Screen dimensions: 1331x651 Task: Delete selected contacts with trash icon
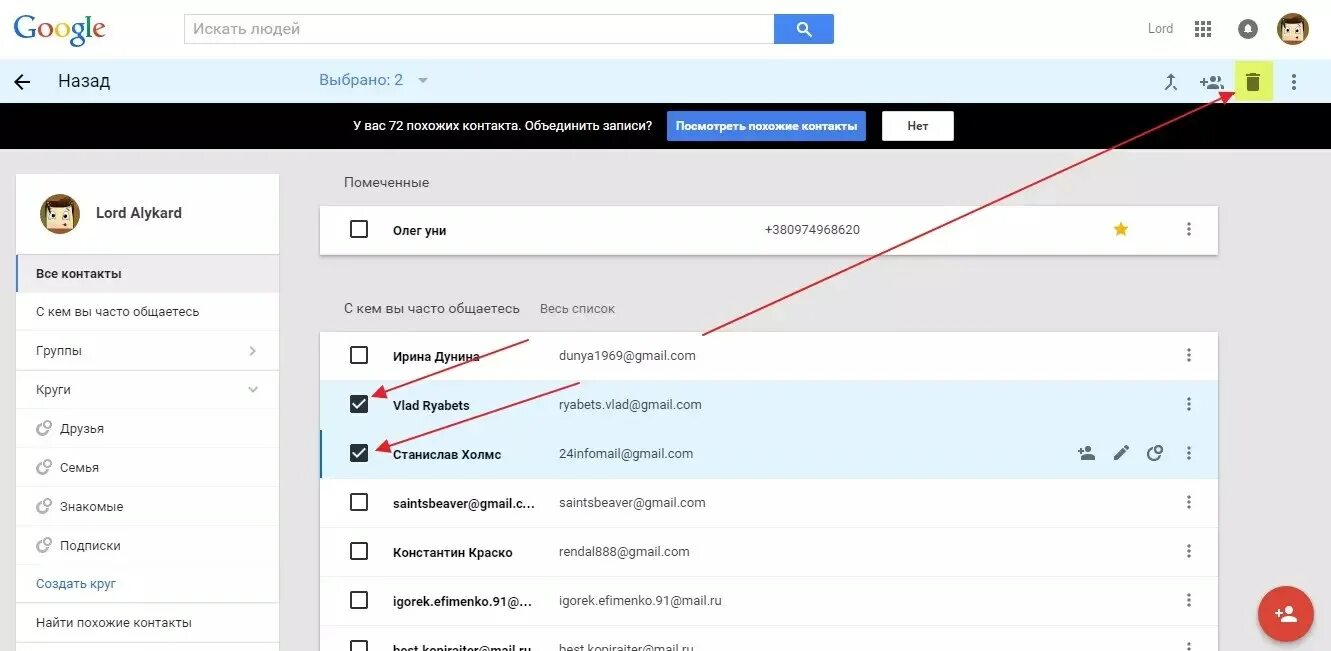[1253, 81]
